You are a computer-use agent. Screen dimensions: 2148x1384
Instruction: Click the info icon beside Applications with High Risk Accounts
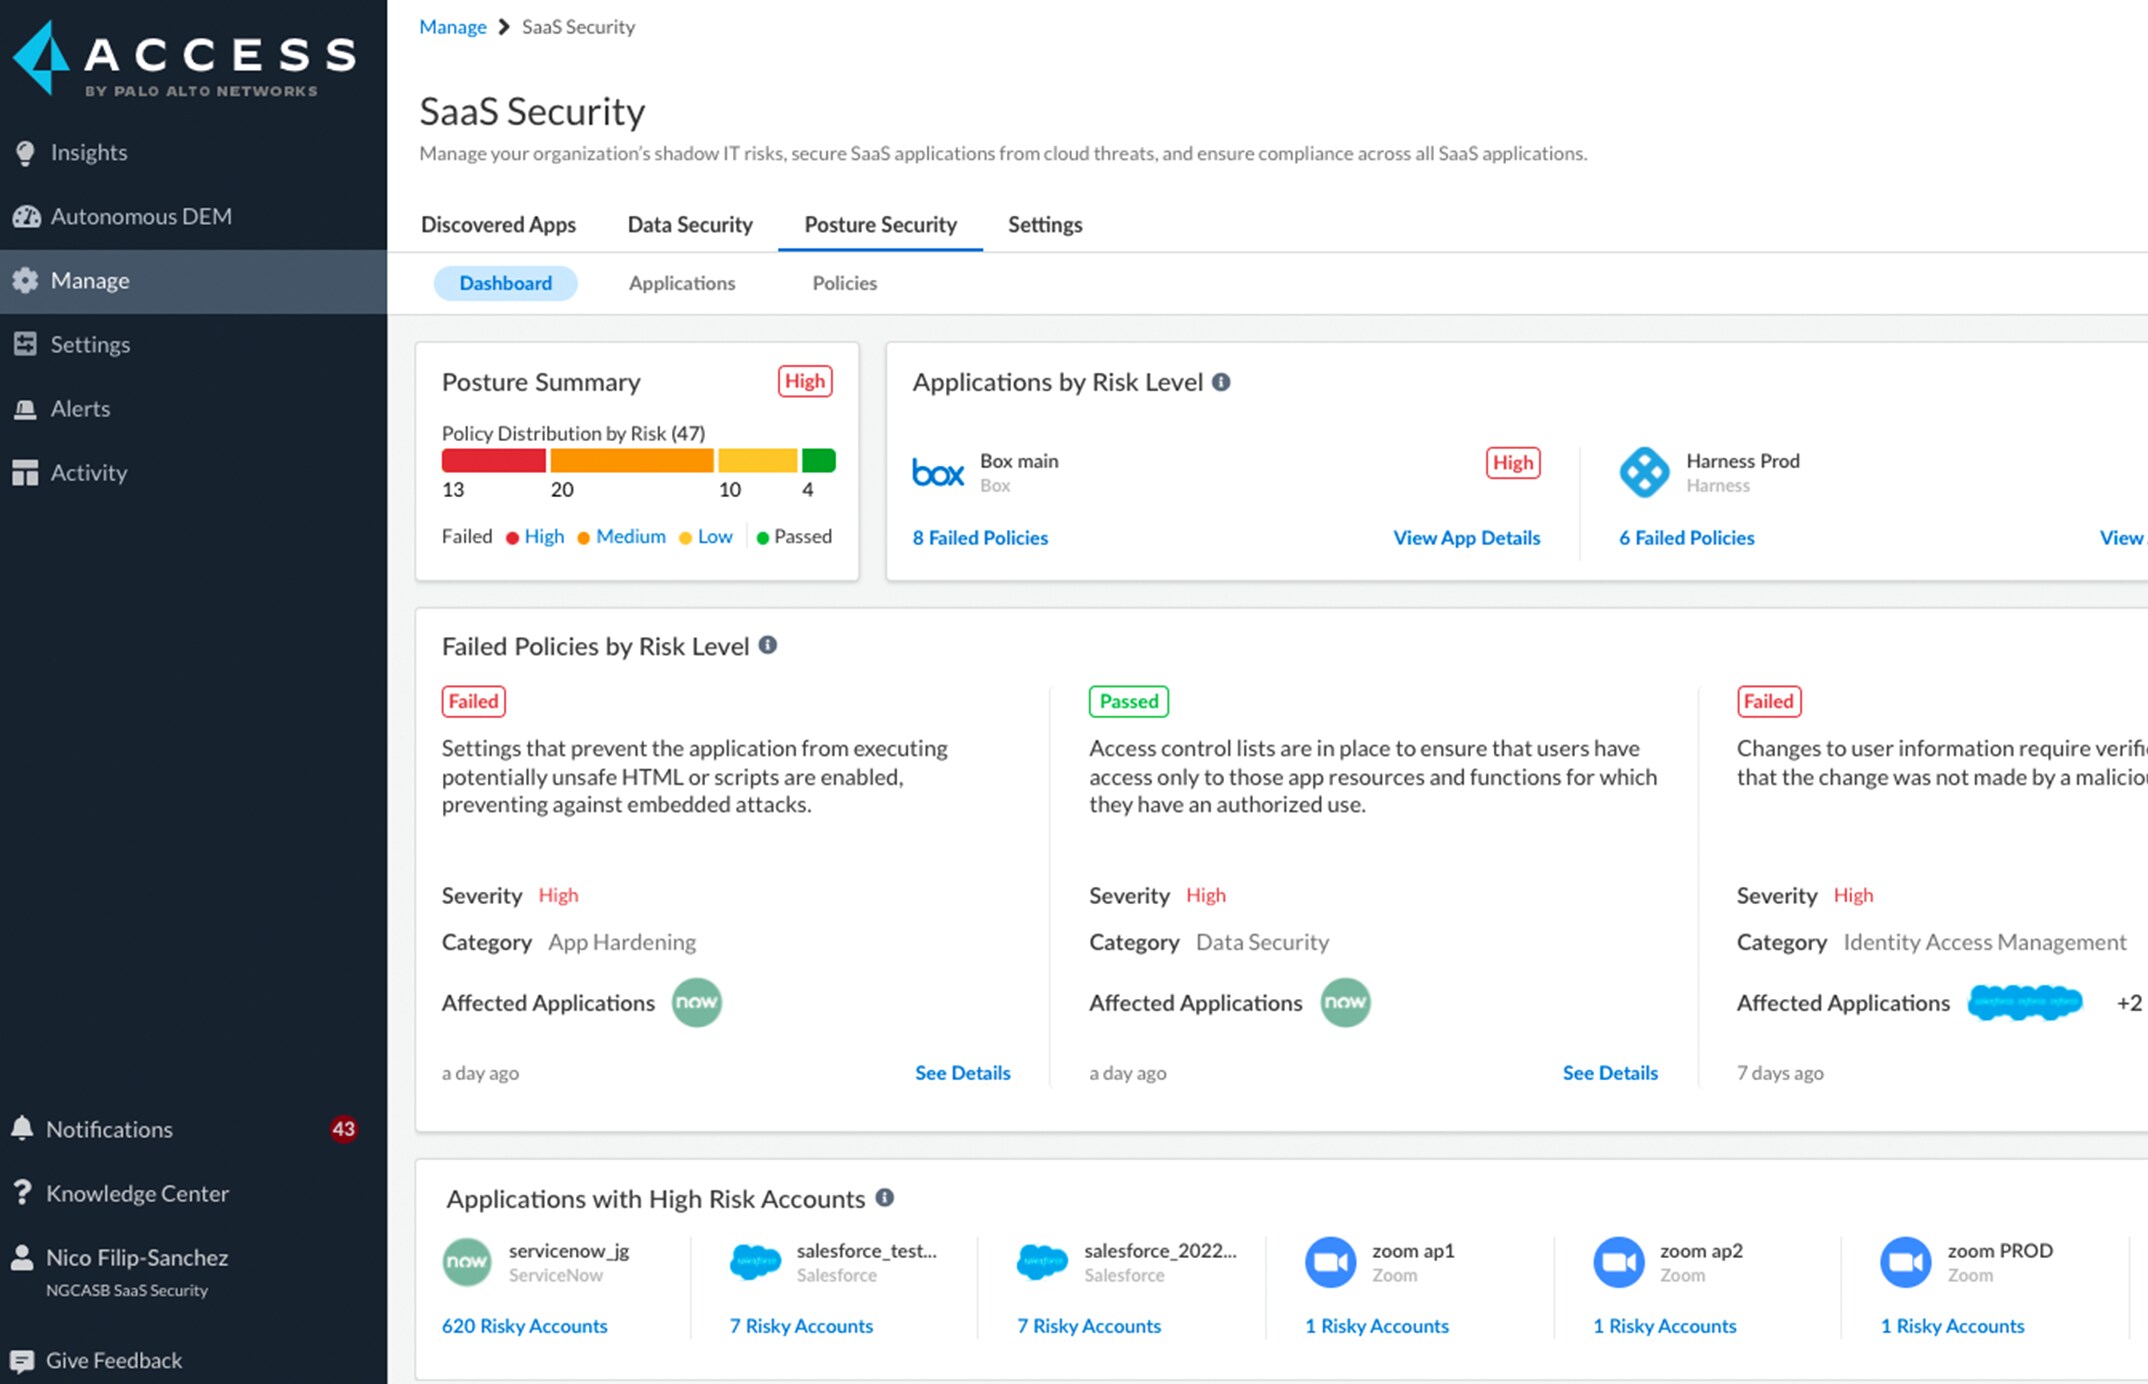(x=885, y=1198)
